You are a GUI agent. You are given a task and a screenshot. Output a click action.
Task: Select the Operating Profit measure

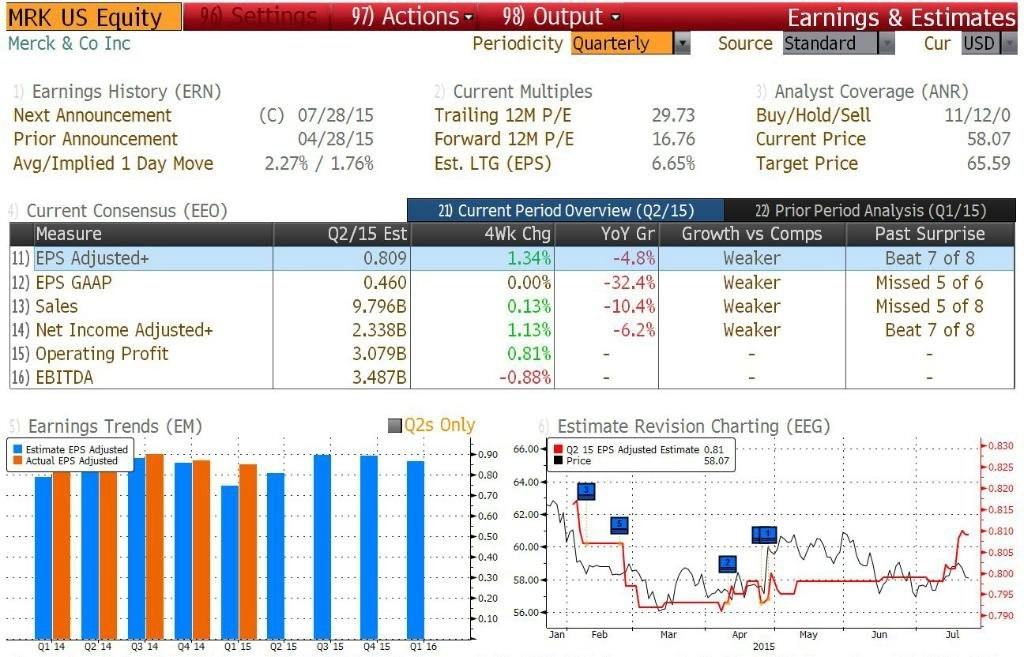pos(102,354)
